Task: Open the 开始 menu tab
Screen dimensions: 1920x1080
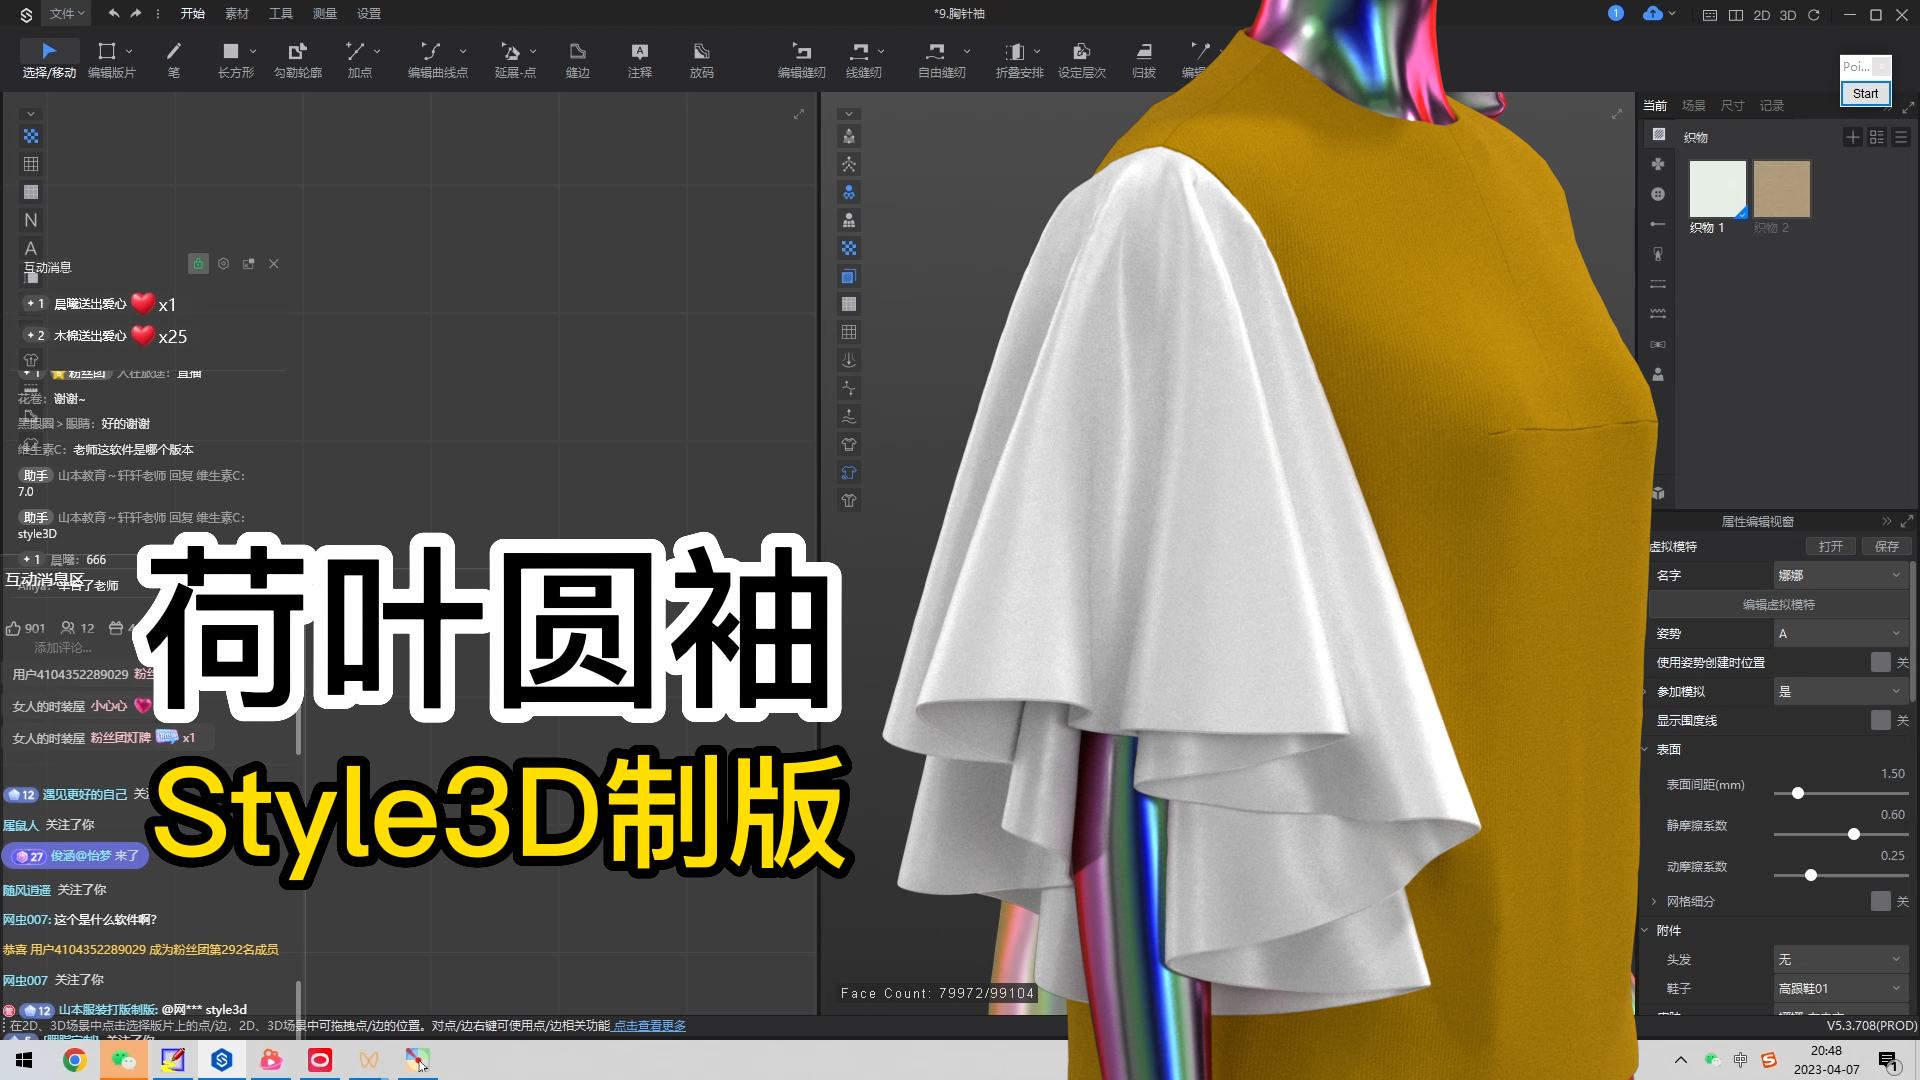Action: 192,14
